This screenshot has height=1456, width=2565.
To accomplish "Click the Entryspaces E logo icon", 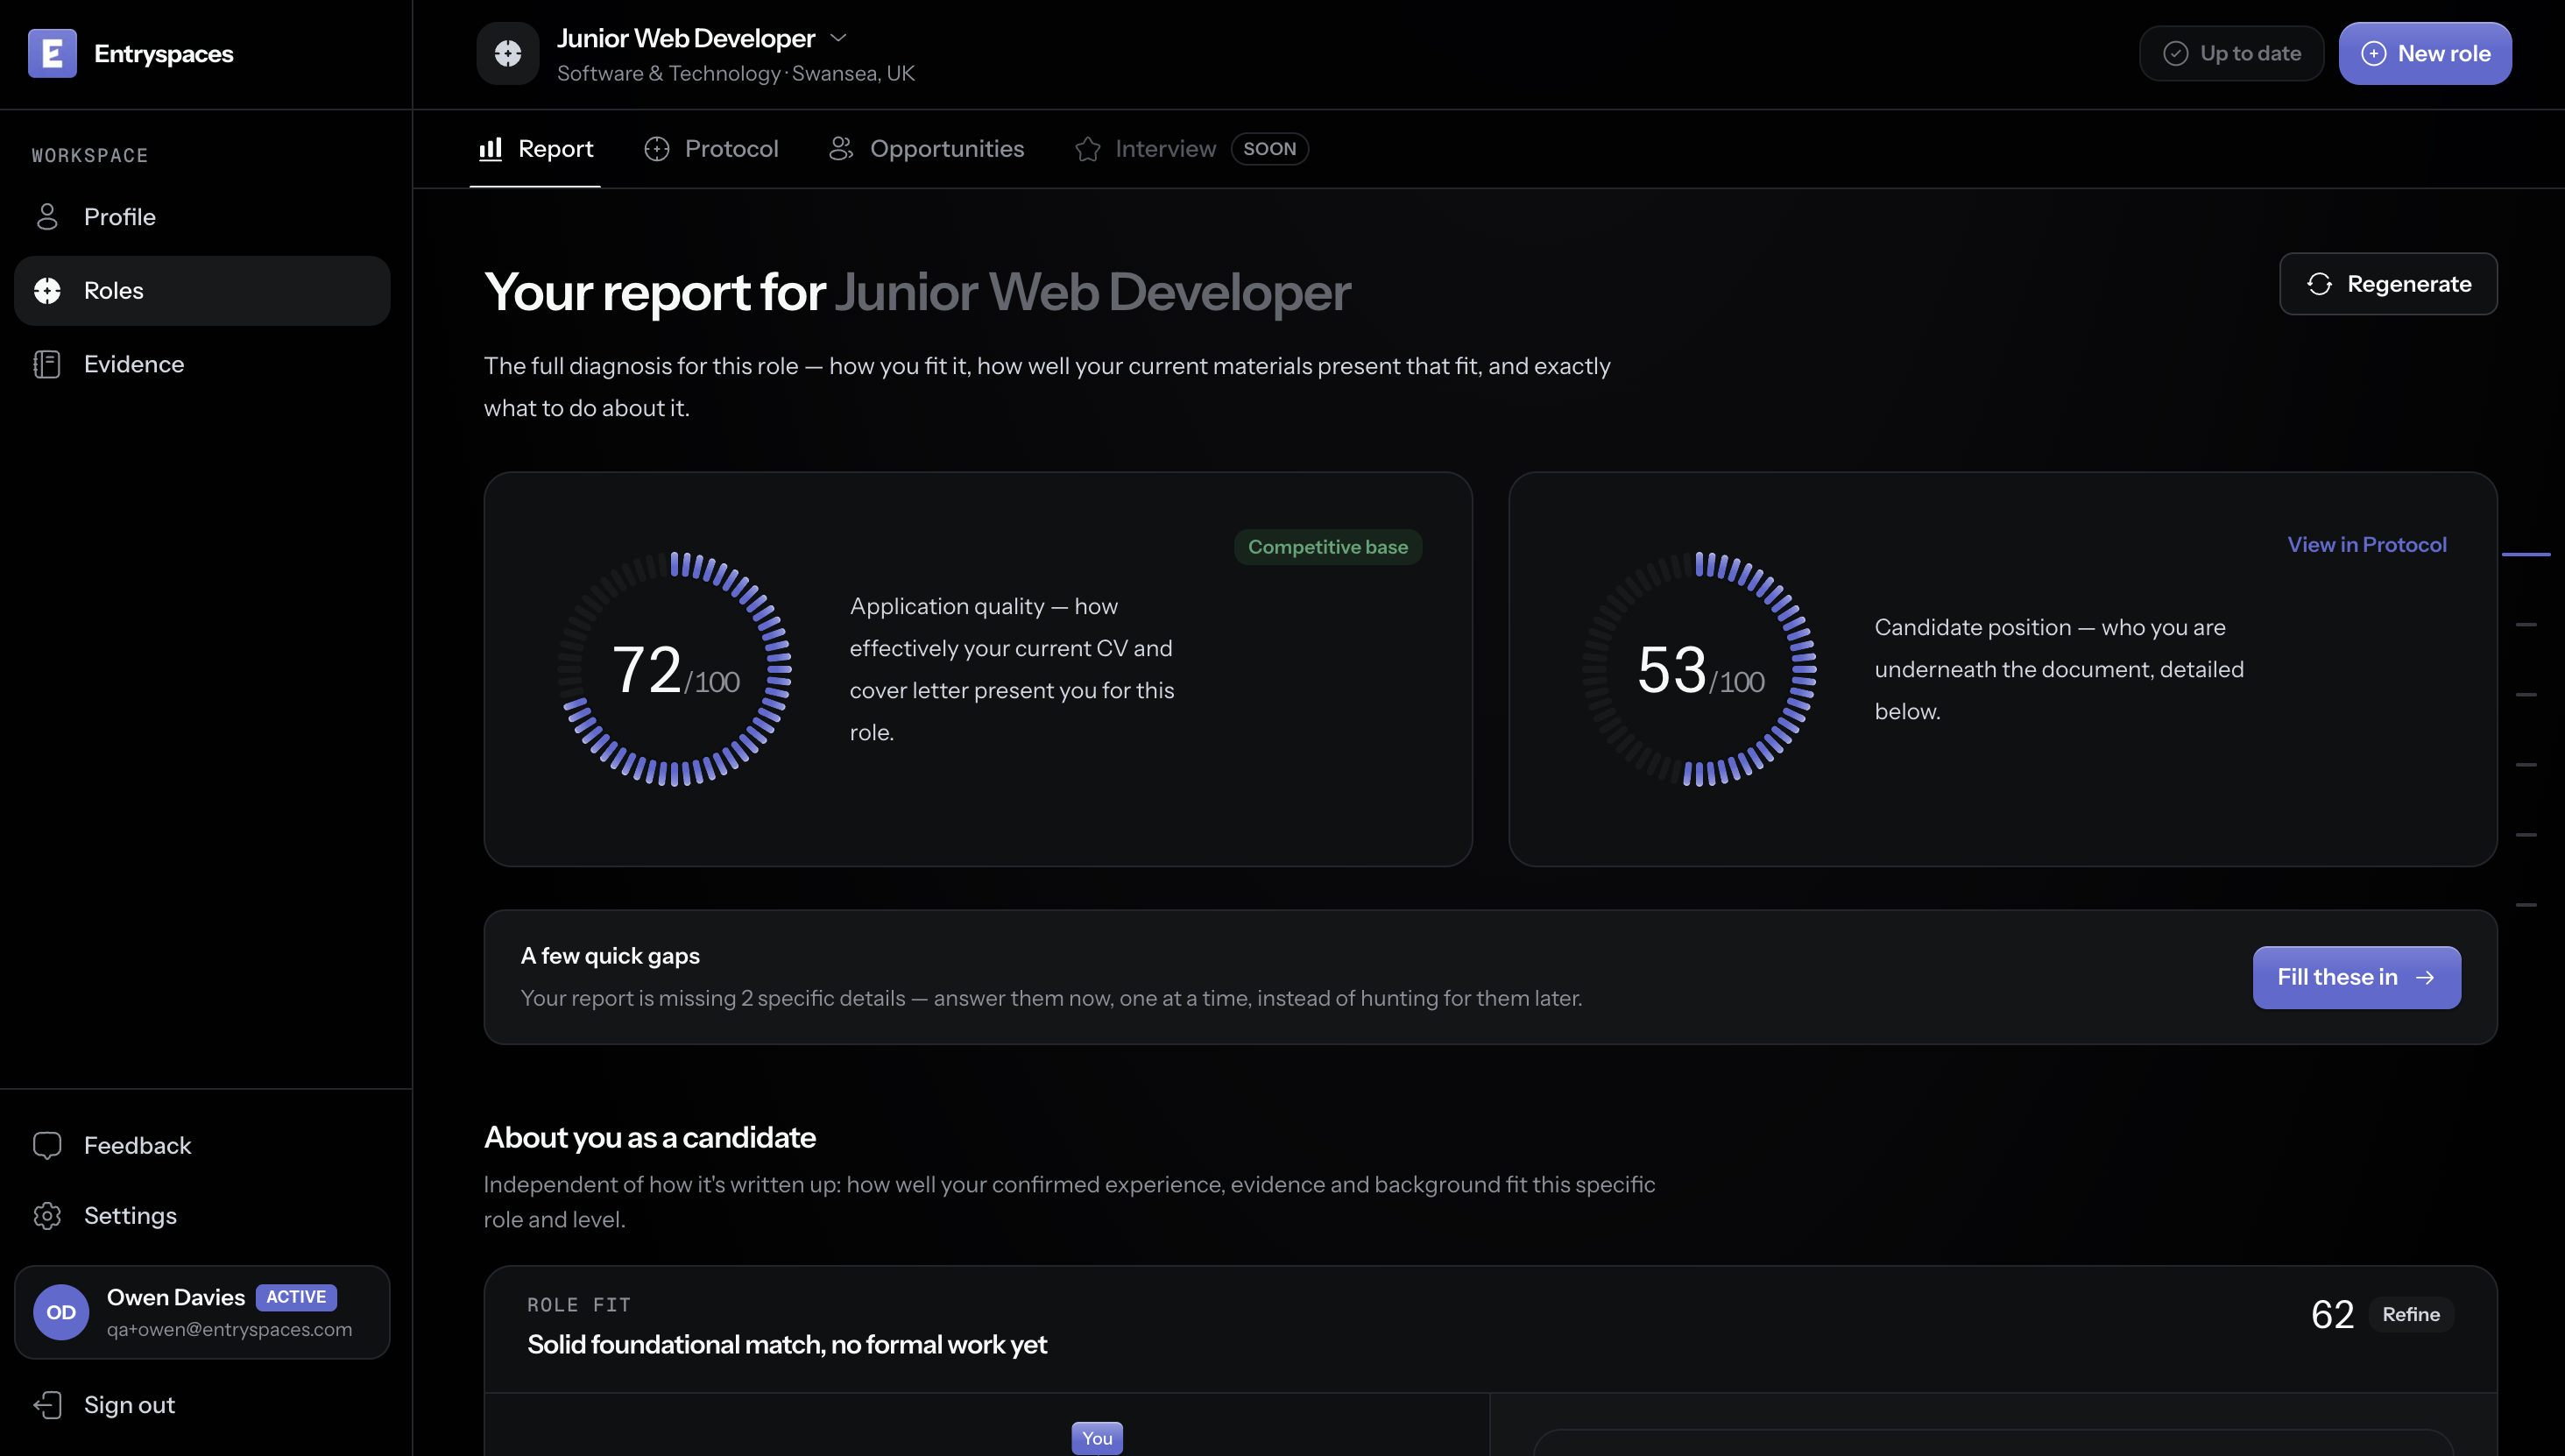I will [x=52, y=53].
